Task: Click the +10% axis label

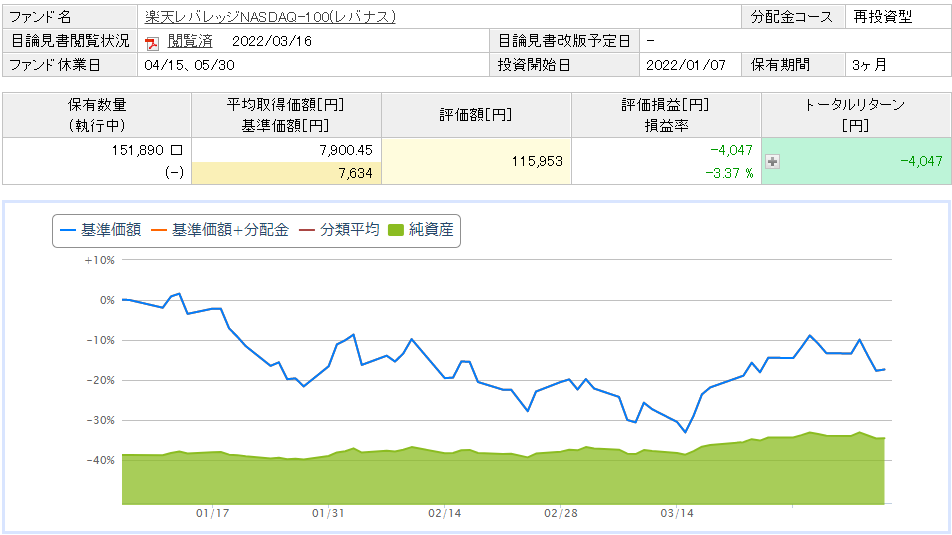Action: point(100,261)
